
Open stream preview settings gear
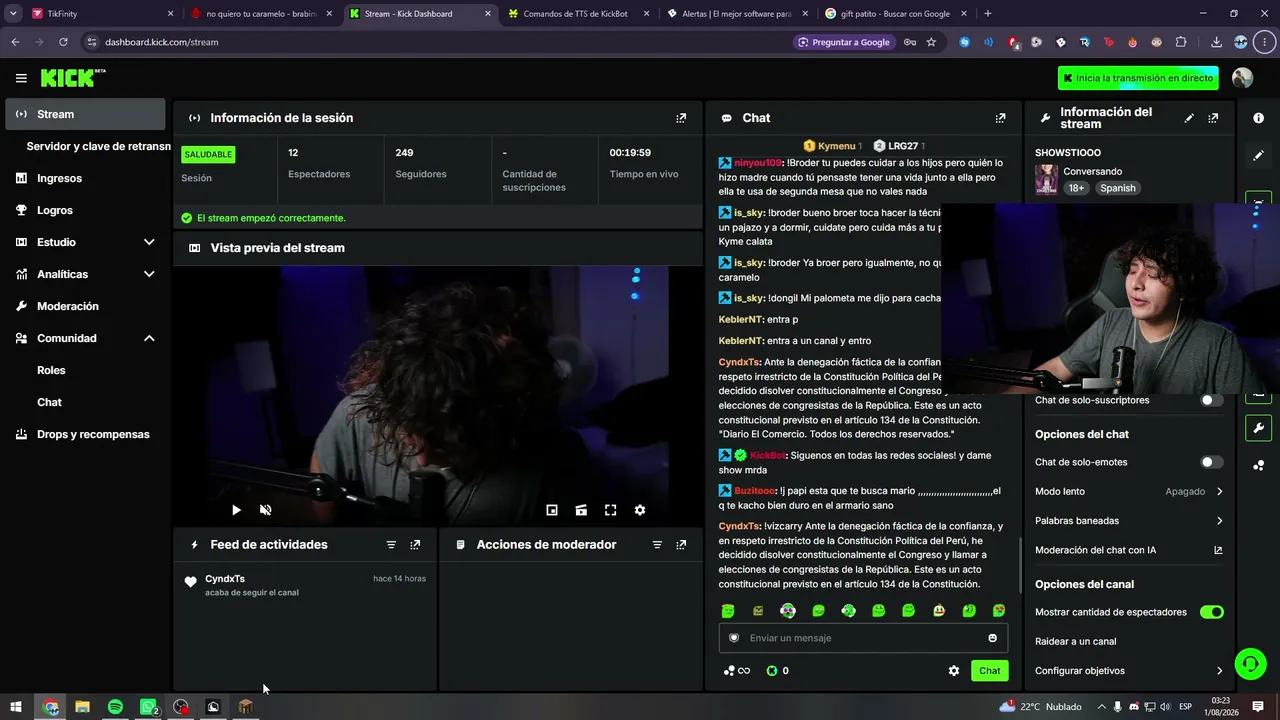(x=640, y=510)
